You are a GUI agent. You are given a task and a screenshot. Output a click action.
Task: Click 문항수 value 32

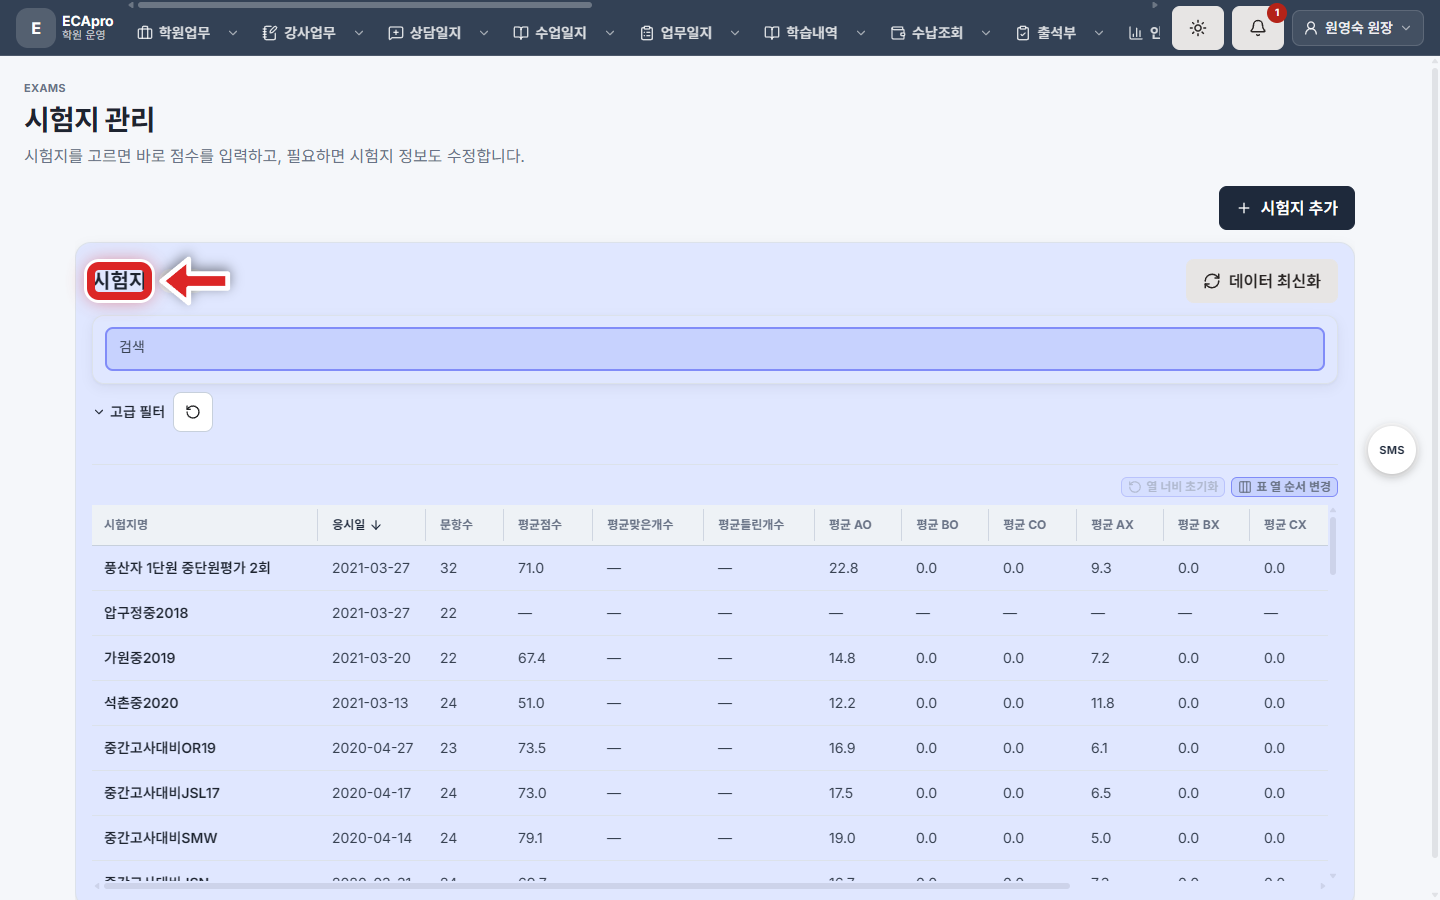(449, 568)
